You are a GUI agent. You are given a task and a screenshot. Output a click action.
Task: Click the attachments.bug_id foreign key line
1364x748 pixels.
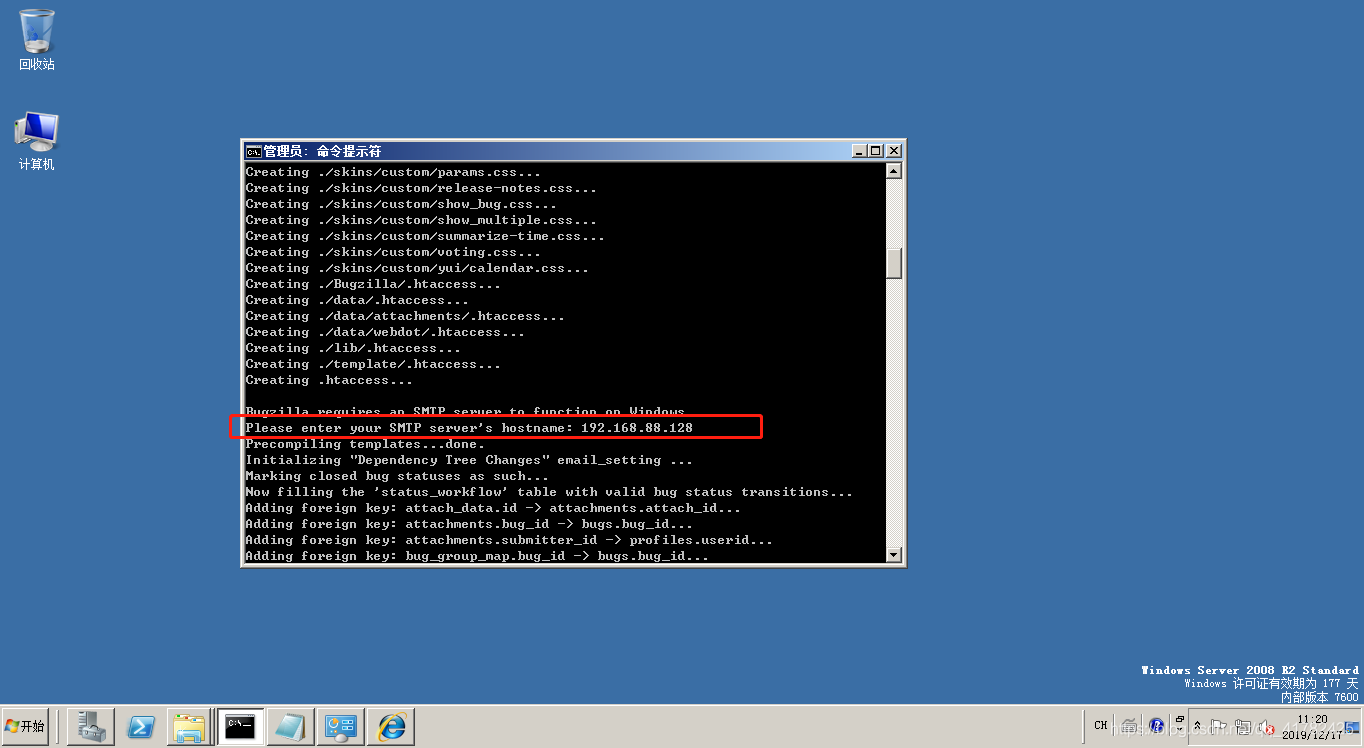tap(469, 524)
